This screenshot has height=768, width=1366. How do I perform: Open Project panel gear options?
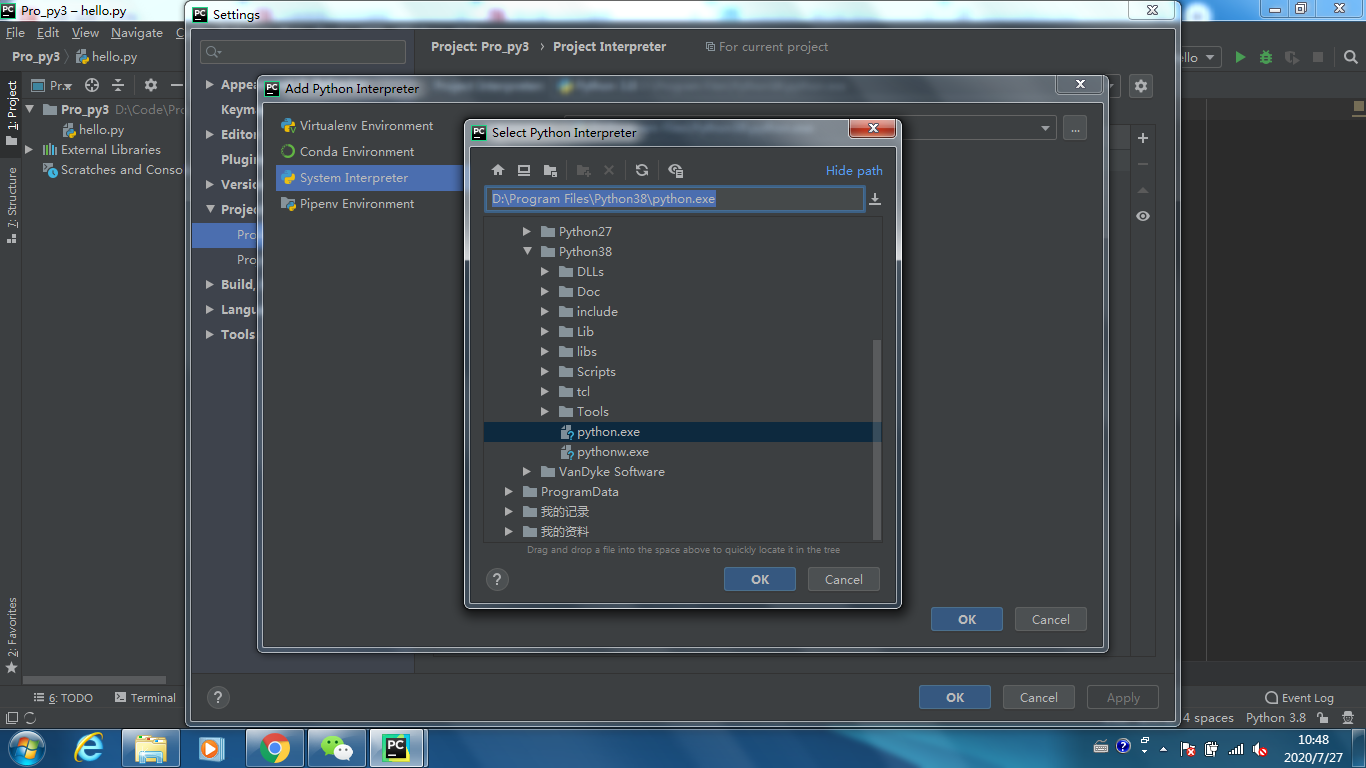pos(151,85)
